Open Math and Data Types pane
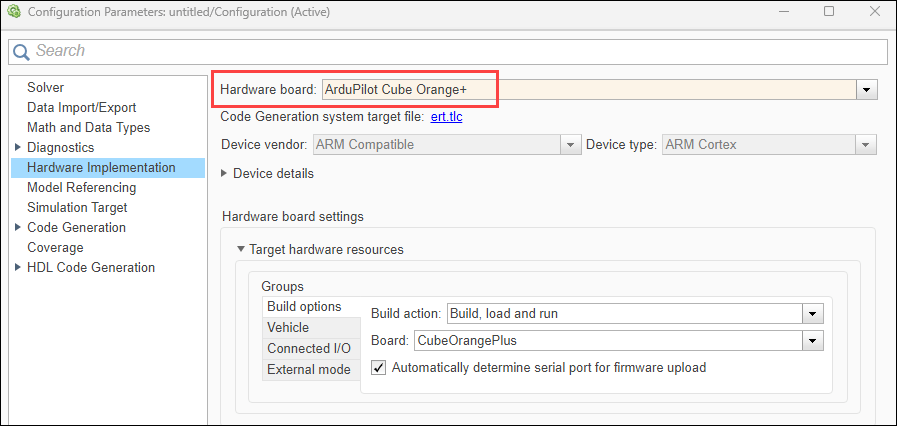The image size is (897, 426). (x=88, y=128)
